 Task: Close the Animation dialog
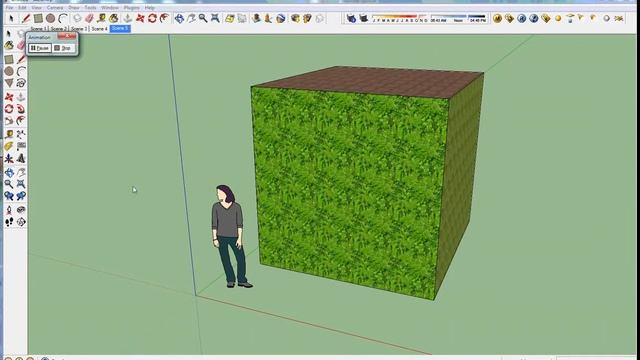point(67,37)
